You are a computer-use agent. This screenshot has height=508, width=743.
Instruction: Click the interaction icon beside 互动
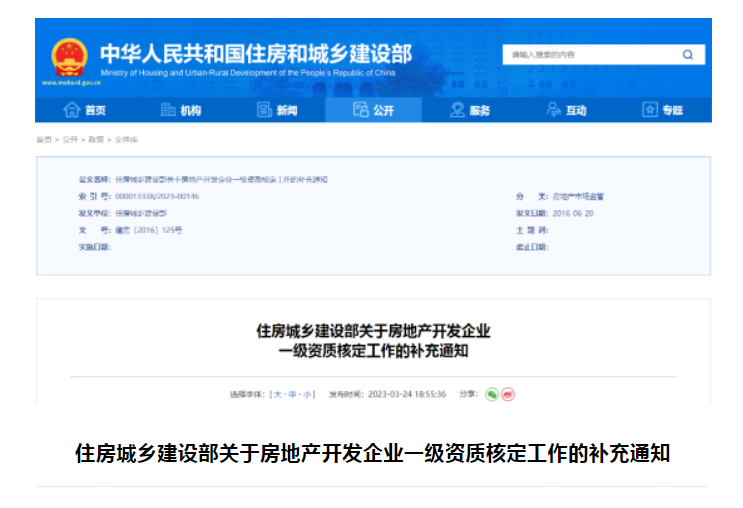(553, 109)
